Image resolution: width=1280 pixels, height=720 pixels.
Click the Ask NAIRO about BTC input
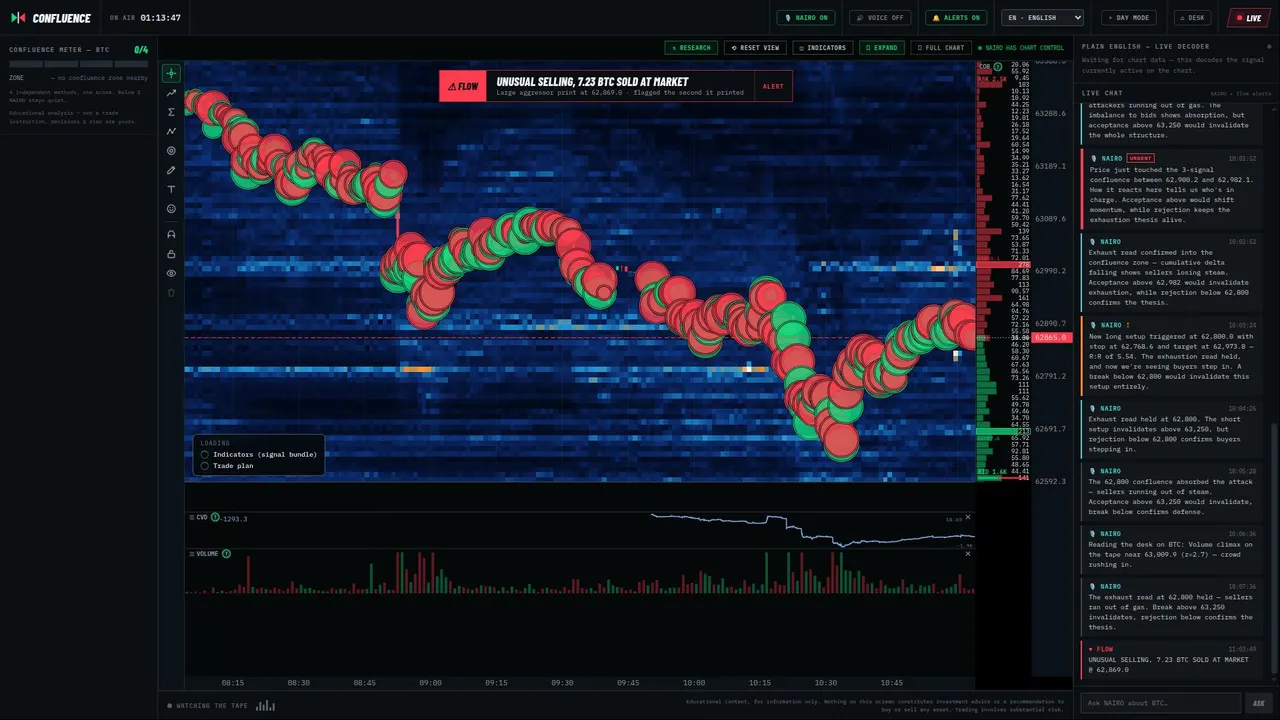pos(1160,703)
